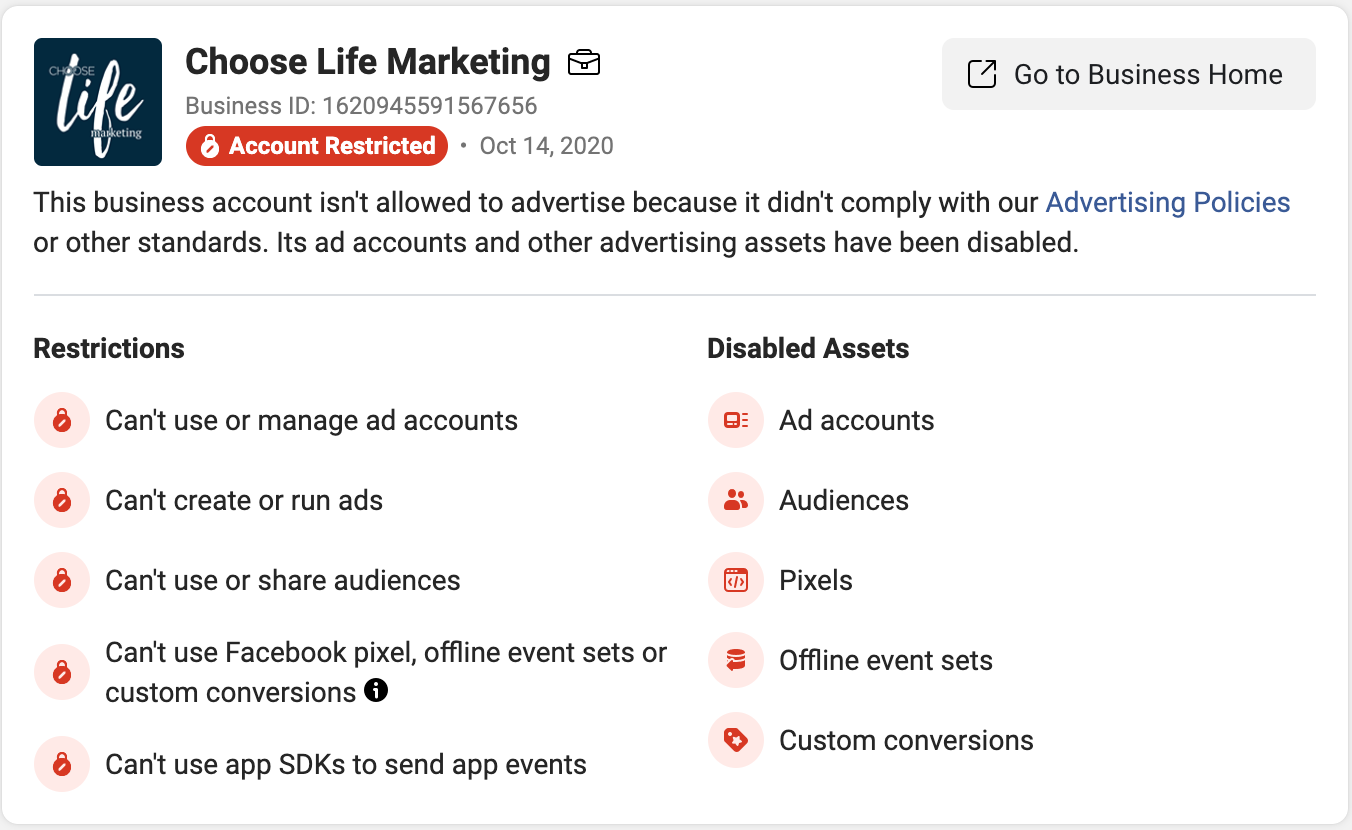1352x830 pixels.
Task: Click the Restrictions heading
Action: pos(109,349)
